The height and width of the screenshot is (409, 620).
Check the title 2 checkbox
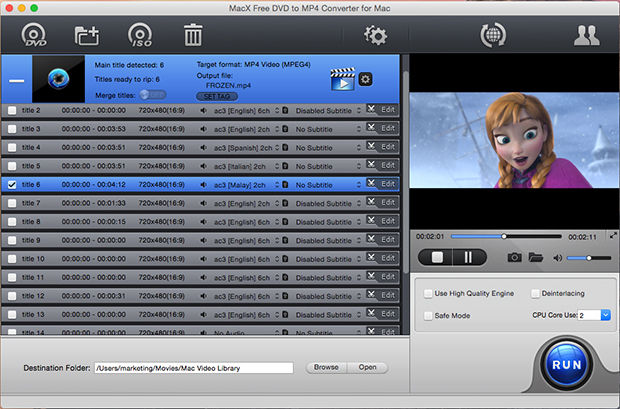[x=12, y=110]
